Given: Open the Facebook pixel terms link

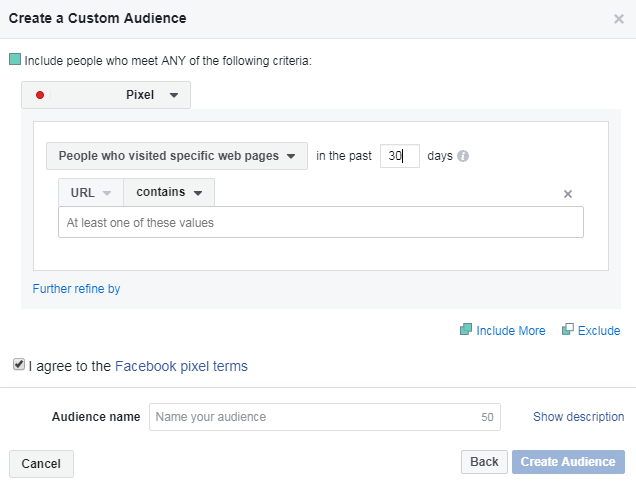Looking at the screenshot, I should [x=181, y=366].
